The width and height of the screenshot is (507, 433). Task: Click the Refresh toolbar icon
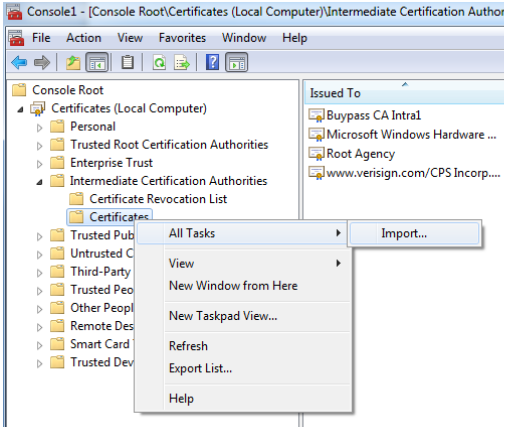point(159,62)
